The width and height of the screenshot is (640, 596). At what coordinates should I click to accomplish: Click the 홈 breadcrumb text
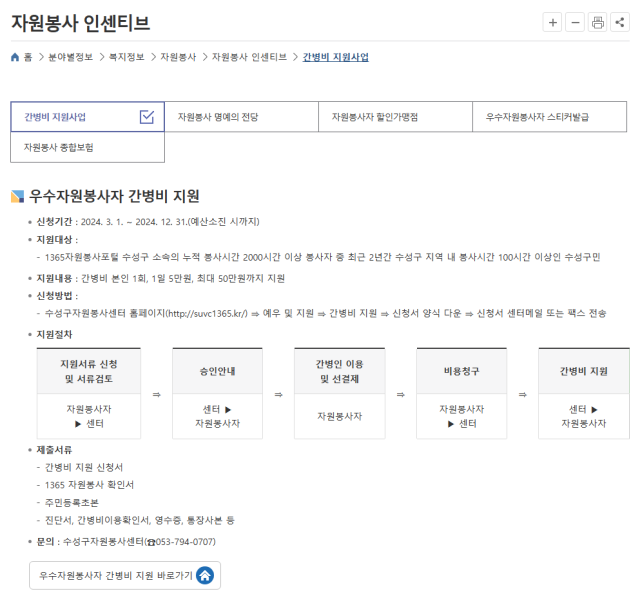point(27,57)
